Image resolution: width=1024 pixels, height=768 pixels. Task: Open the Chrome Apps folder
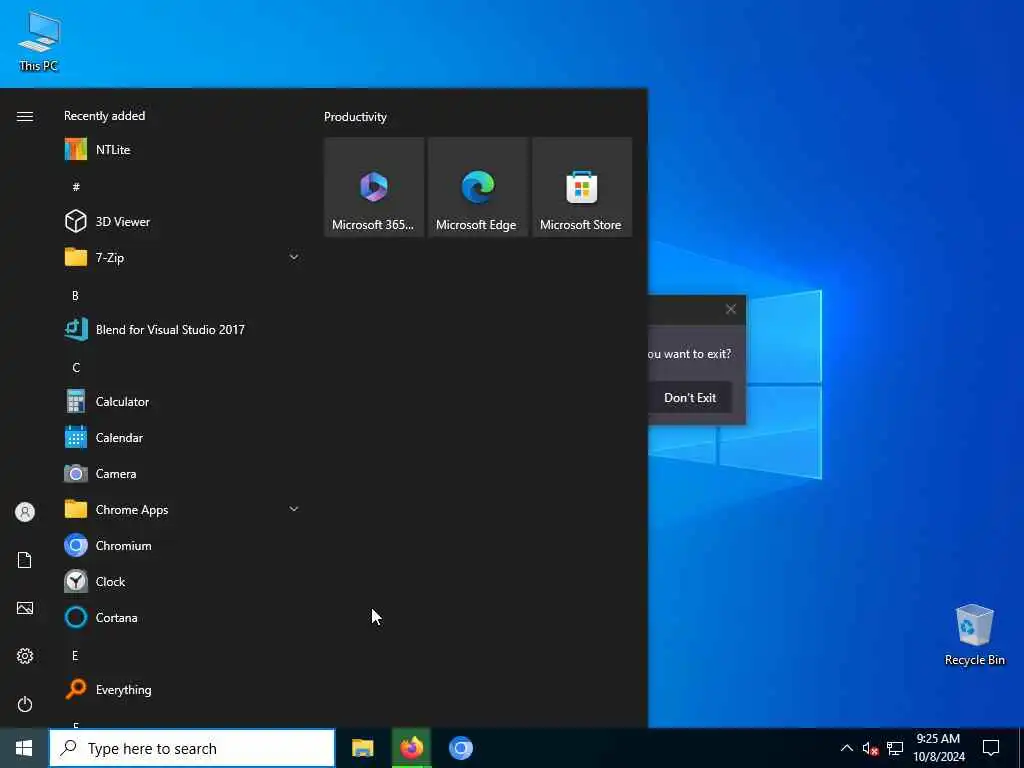(x=182, y=509)
